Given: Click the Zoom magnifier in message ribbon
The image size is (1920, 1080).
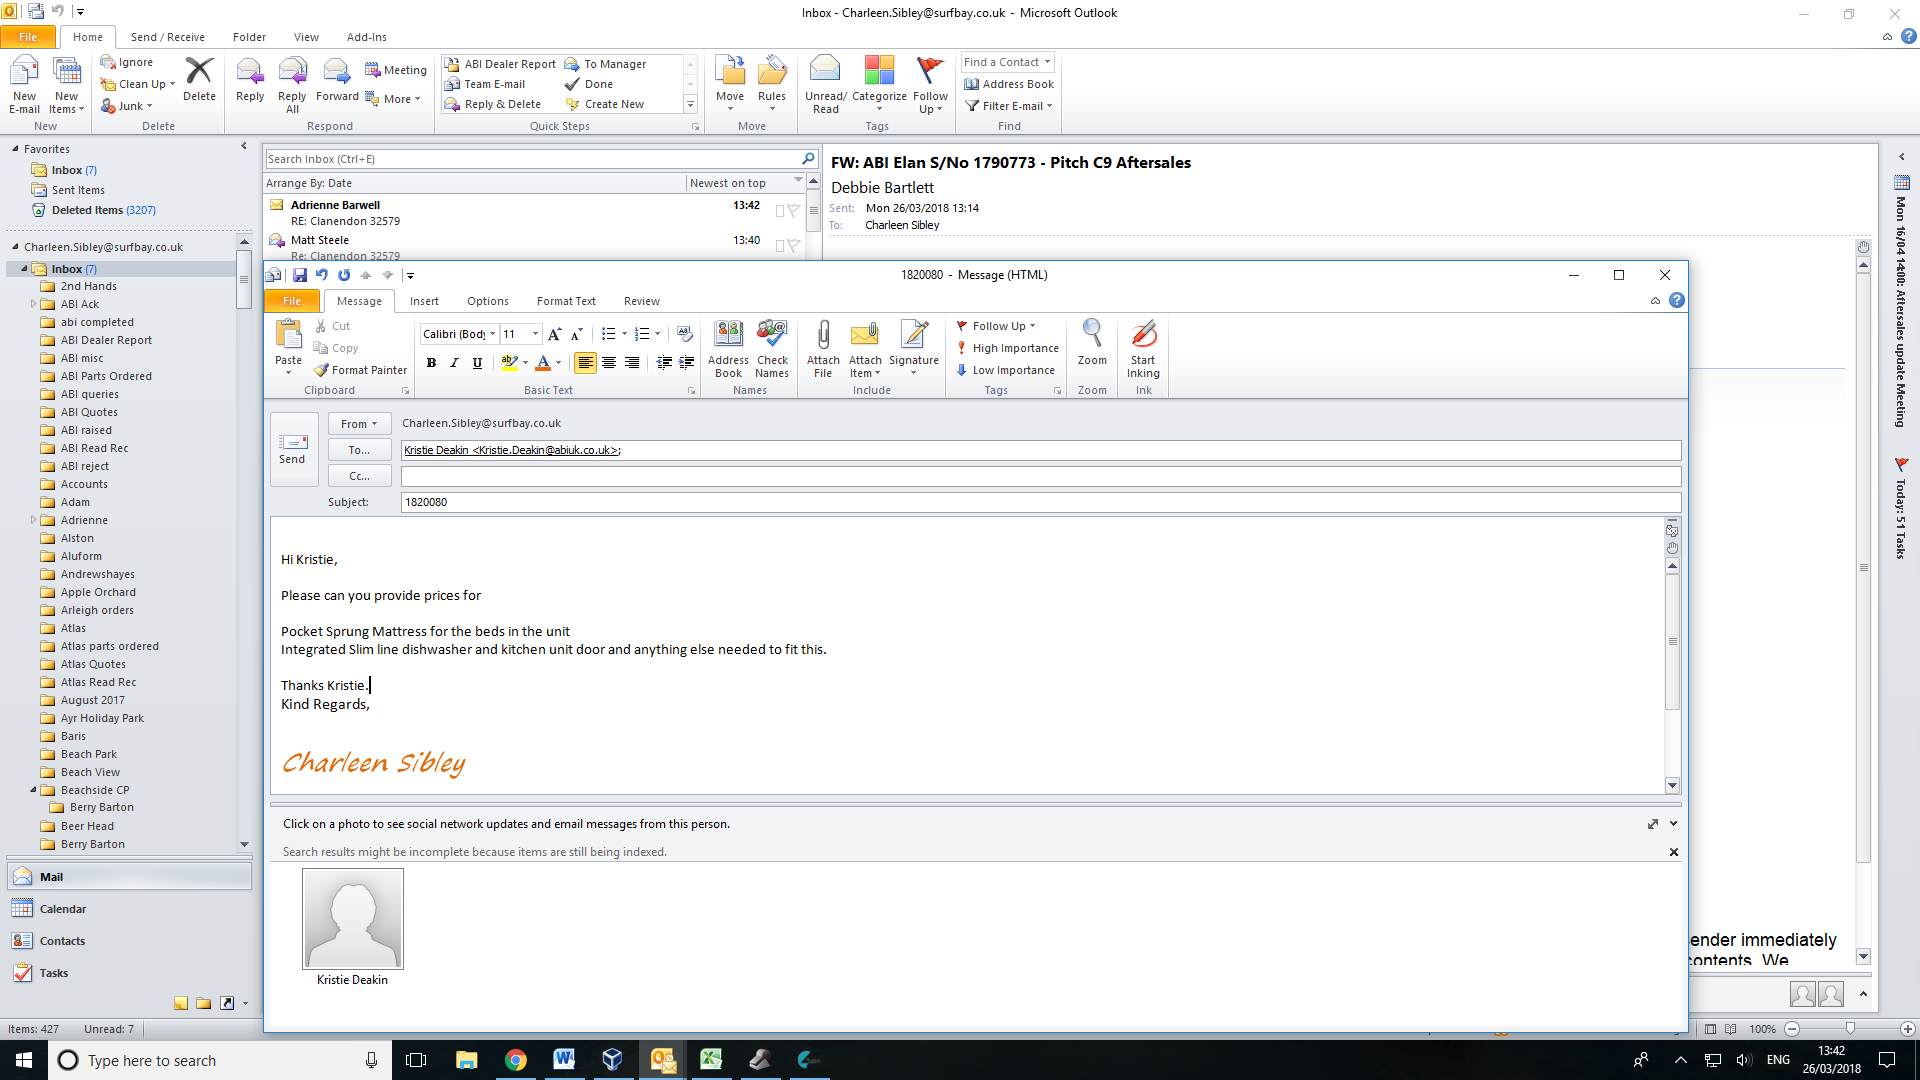Looking at the screenshot, I should click(1092, 342).
